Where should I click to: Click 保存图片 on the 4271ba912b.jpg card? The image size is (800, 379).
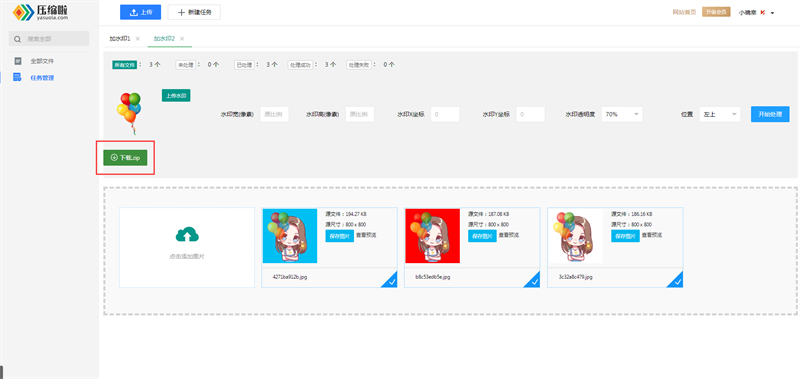pos(339,236)
